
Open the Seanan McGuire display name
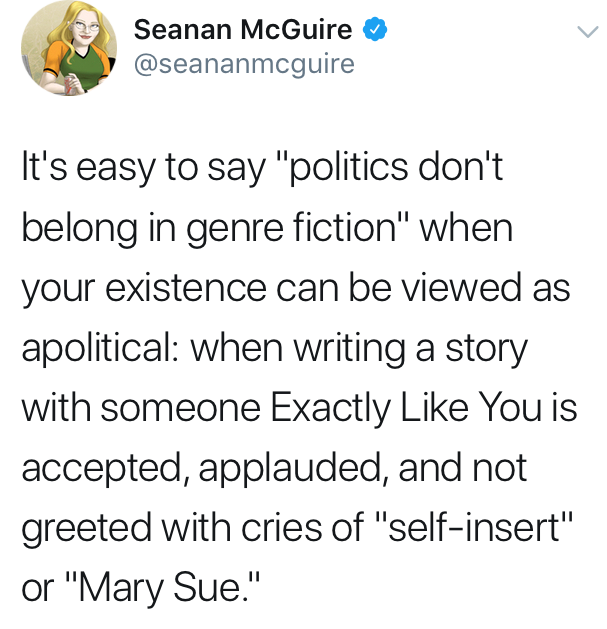pyautogui.click(x=243, y=30)
